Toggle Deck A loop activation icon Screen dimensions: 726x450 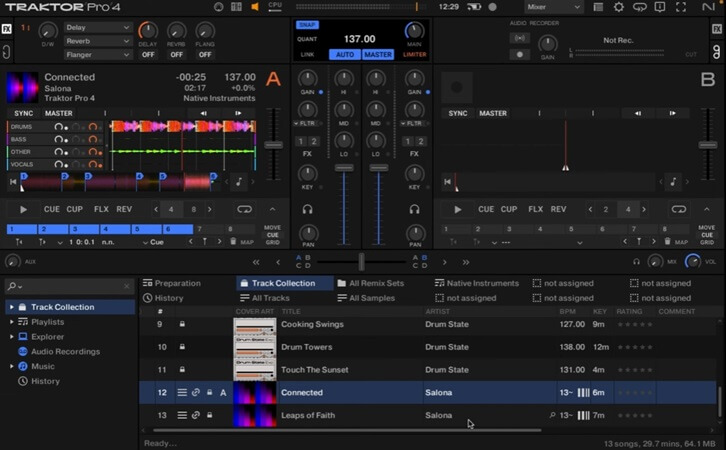tap(244, 209)
